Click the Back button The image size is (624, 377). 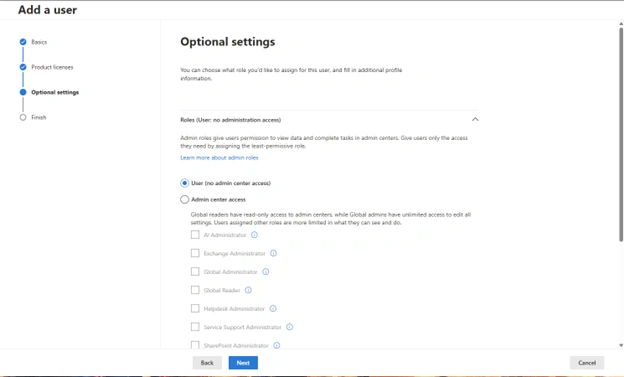[207, 363]
